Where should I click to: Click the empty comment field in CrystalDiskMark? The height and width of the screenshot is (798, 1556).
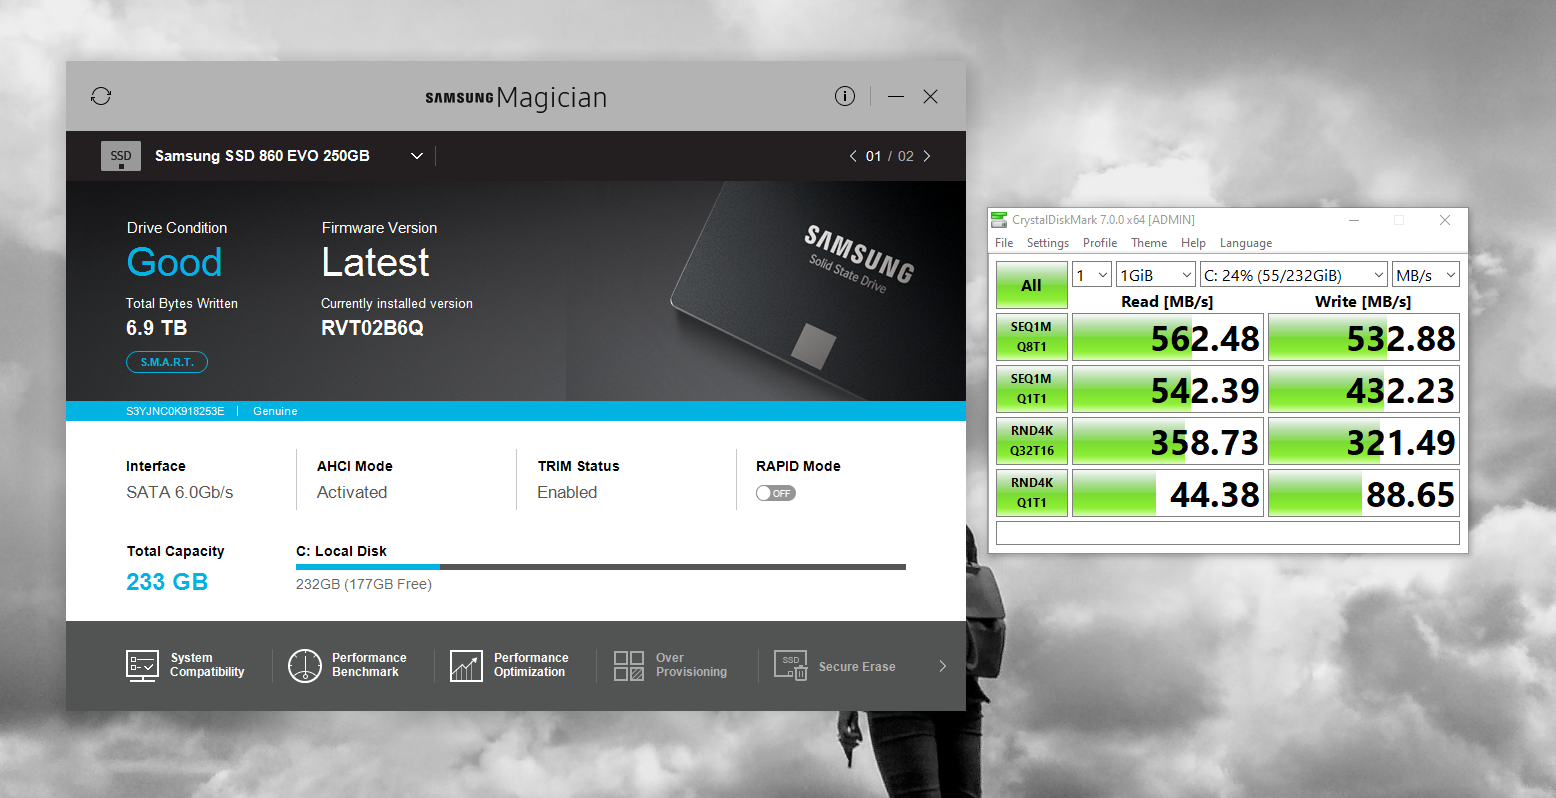(x=1228, y=533)
